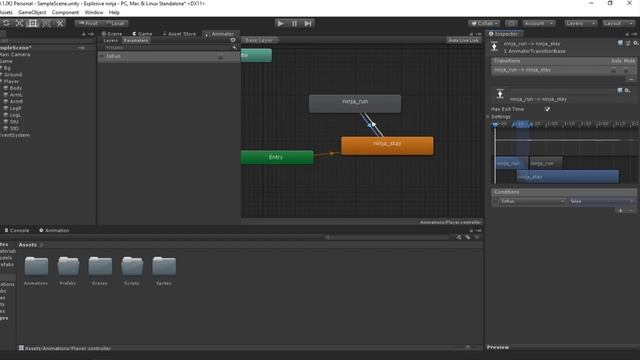Screen dimensions: 640x360
Task: Open the Inspector header gear settings
Action: tap(636, 43)
